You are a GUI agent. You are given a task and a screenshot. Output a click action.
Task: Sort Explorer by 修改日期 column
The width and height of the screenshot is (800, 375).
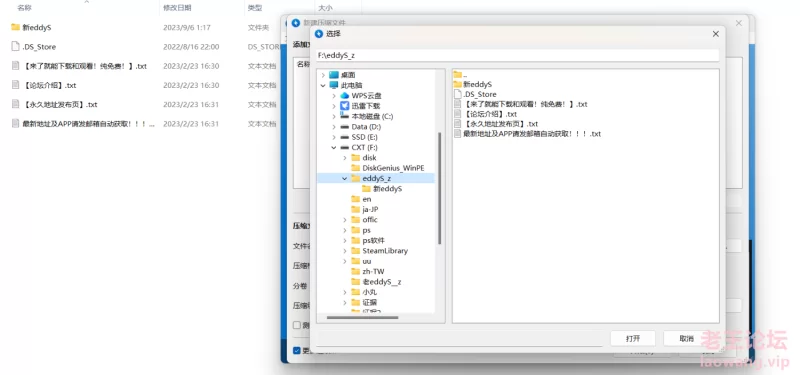(x=177, y=8)
